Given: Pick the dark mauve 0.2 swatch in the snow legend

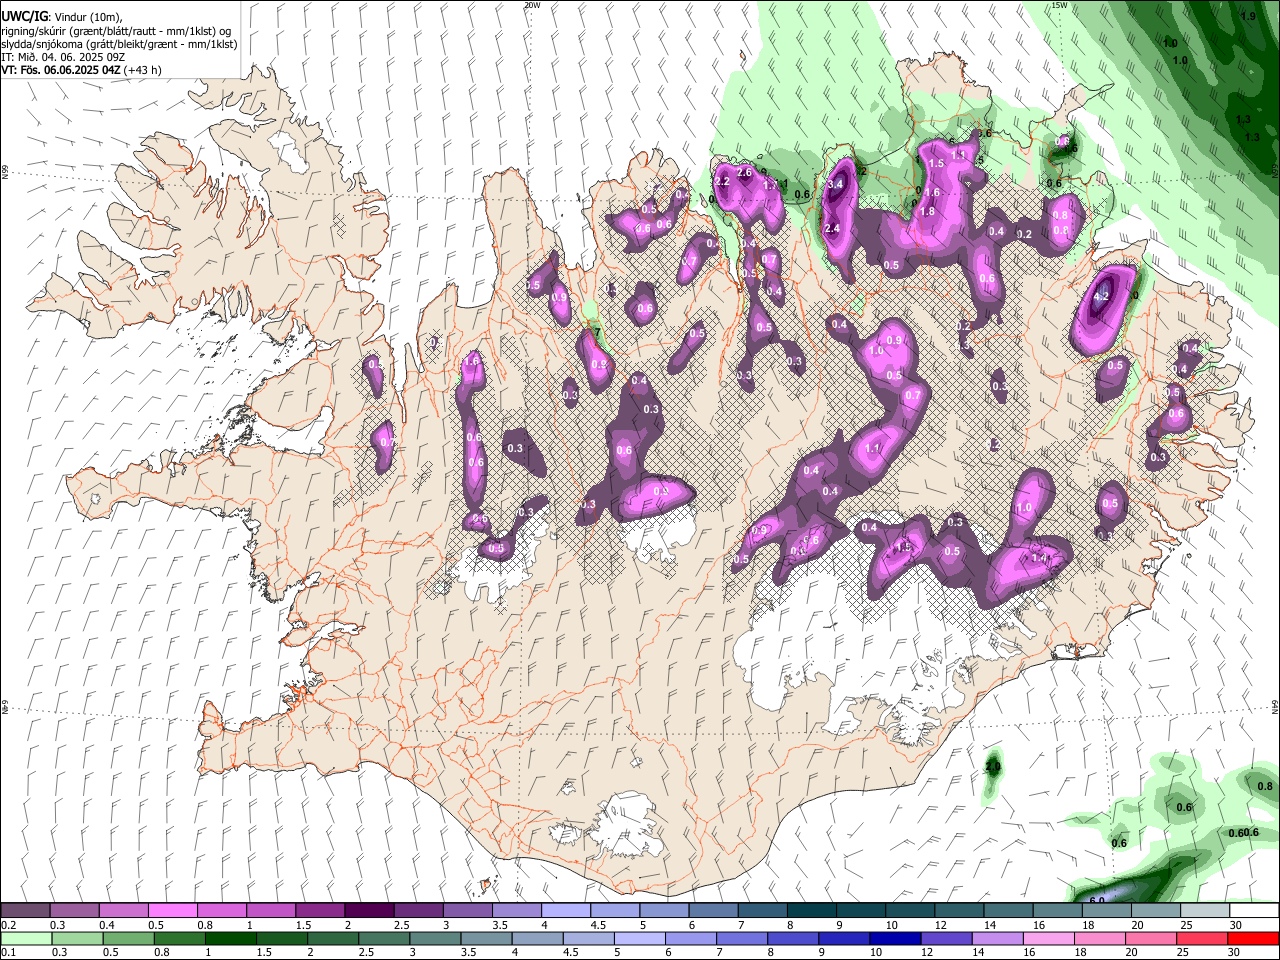Looking at the screenshot, I should [25, 911].
